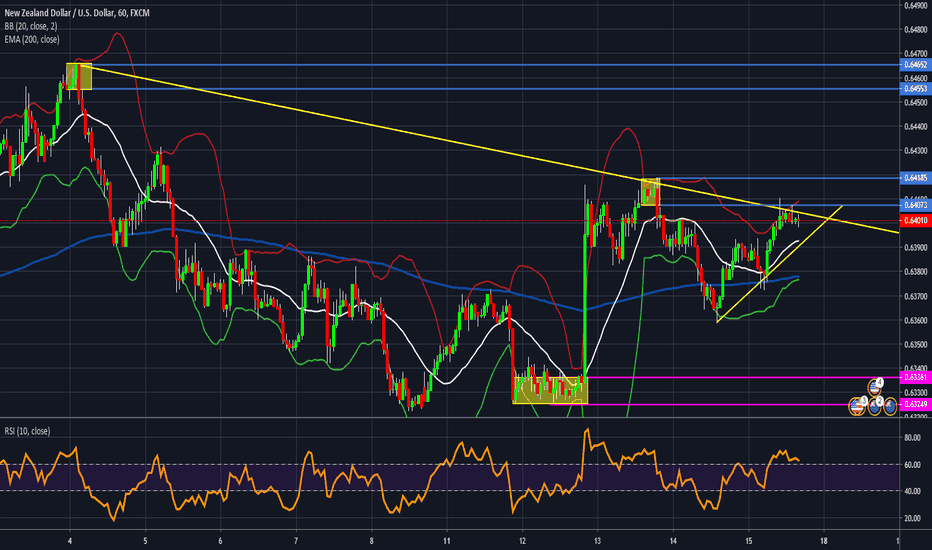
Task: Click the US flag event icon with badge 3
Action: pyautogui.click(x=858, y=406)
